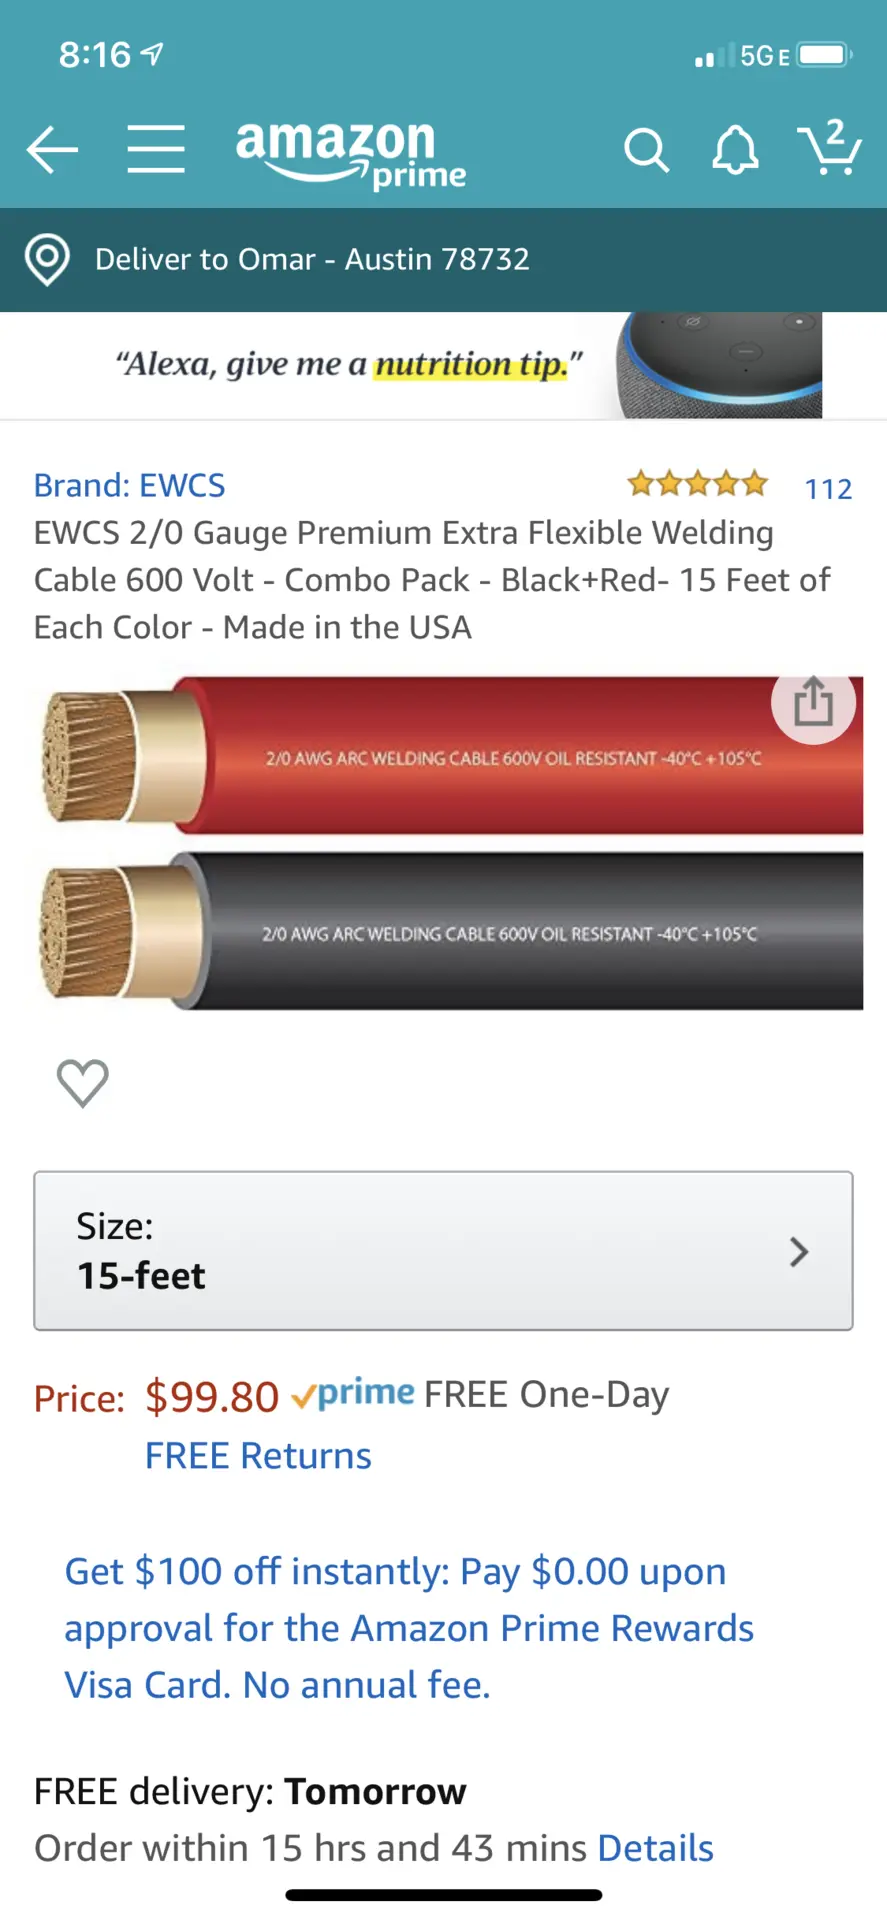View the 112 ratings
Viewport: 887px width, 1920px height.
point(828,489)
